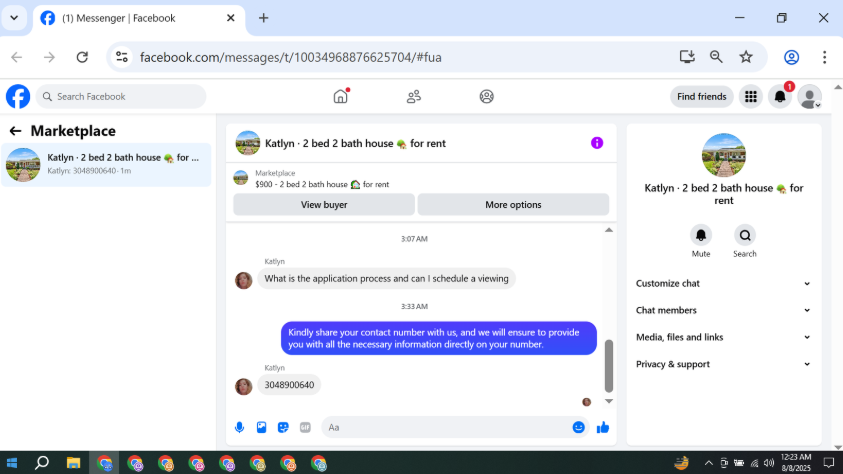Screen dimensions: 843x474
Task: View site information icon in address bar
Action: pyautogui.click(x=122, y=57)
